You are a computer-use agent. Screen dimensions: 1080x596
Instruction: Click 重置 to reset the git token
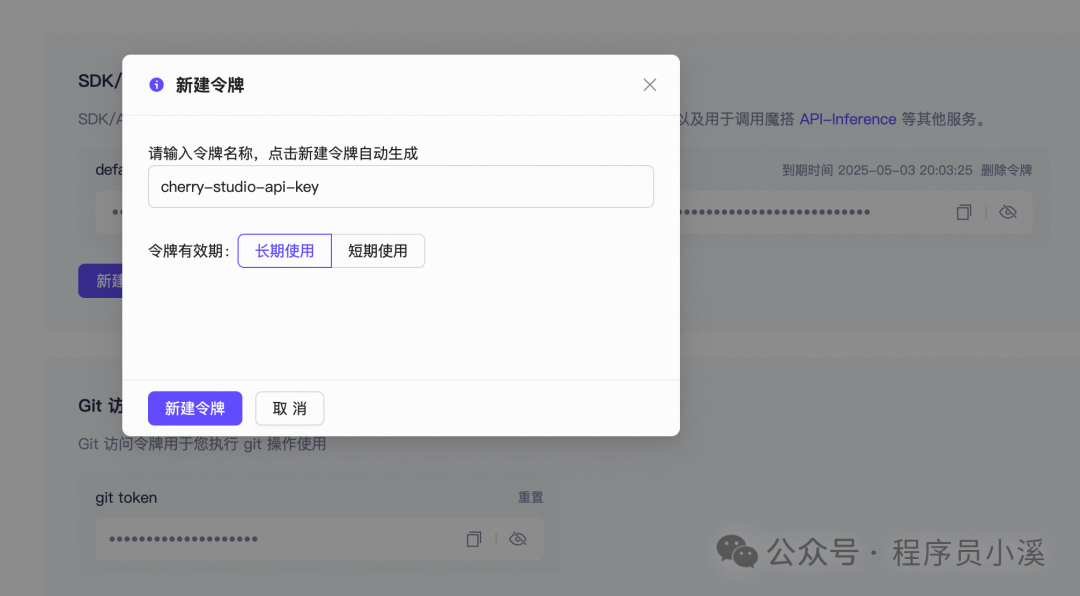[x=530, y=497]
